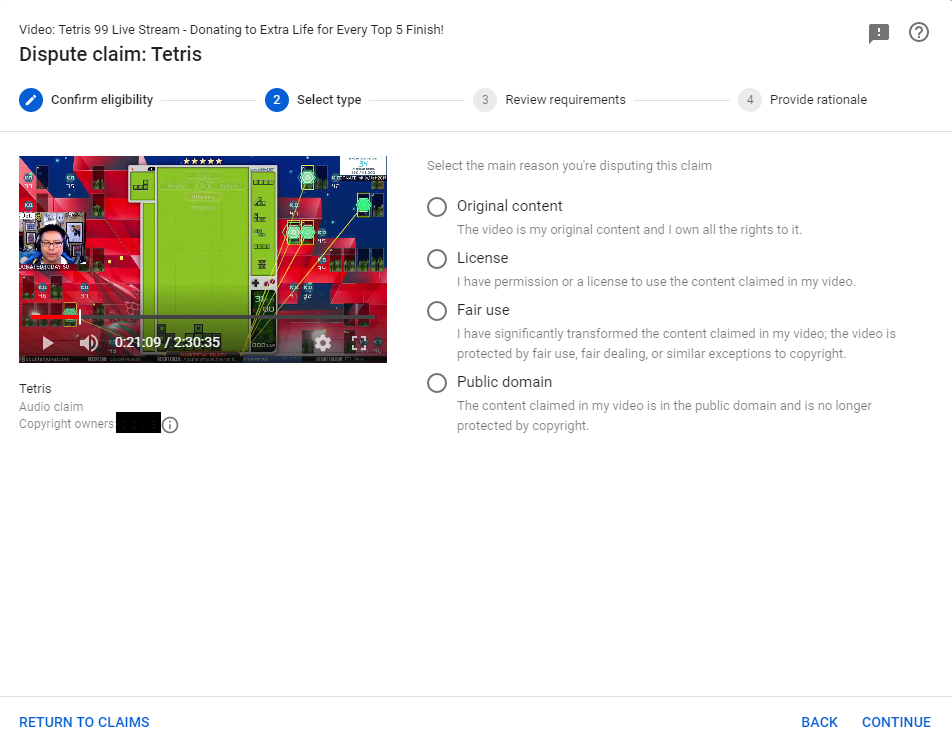This screenshot has width=952, height=745.
Task: Click the Confirm eligibility step label
Action: (x=102, y=100)
